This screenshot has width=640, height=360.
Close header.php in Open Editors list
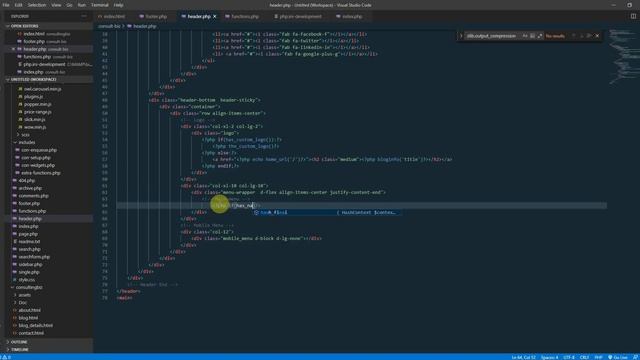click(13, 49)
